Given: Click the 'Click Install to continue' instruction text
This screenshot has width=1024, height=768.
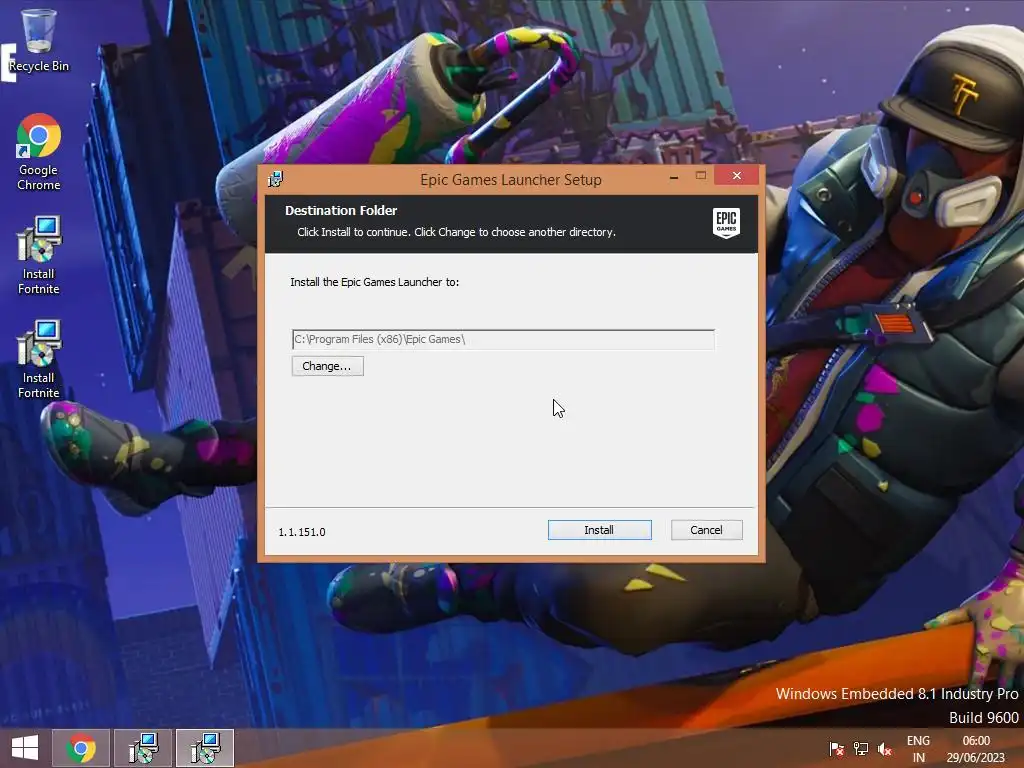Looking at the screenshot, I should pos(456,232).
